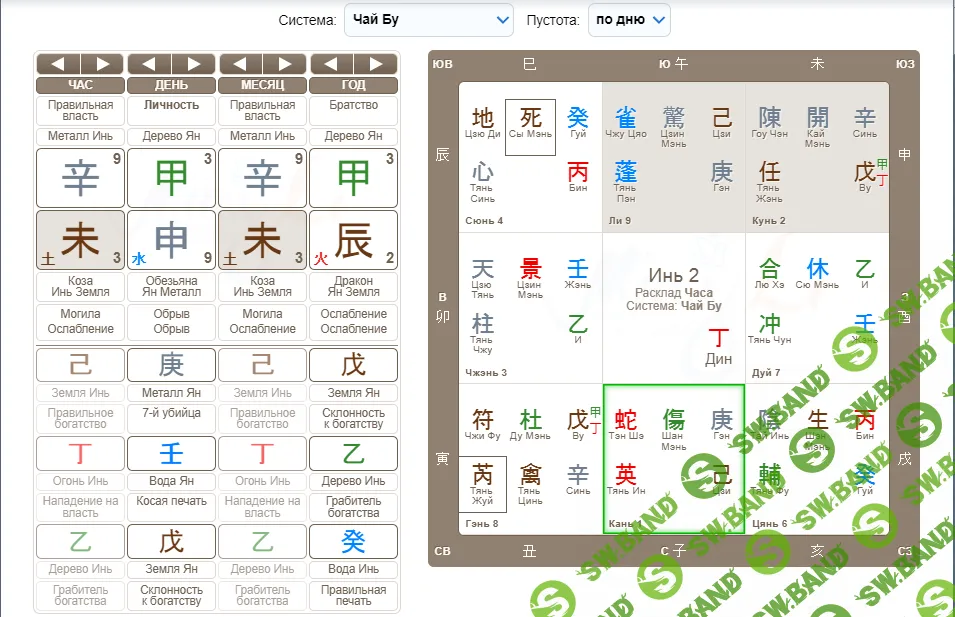Advance one day with ДЕНЬ right arrow
This screenshot has width=955, height=617.
[x=194, y=64]
